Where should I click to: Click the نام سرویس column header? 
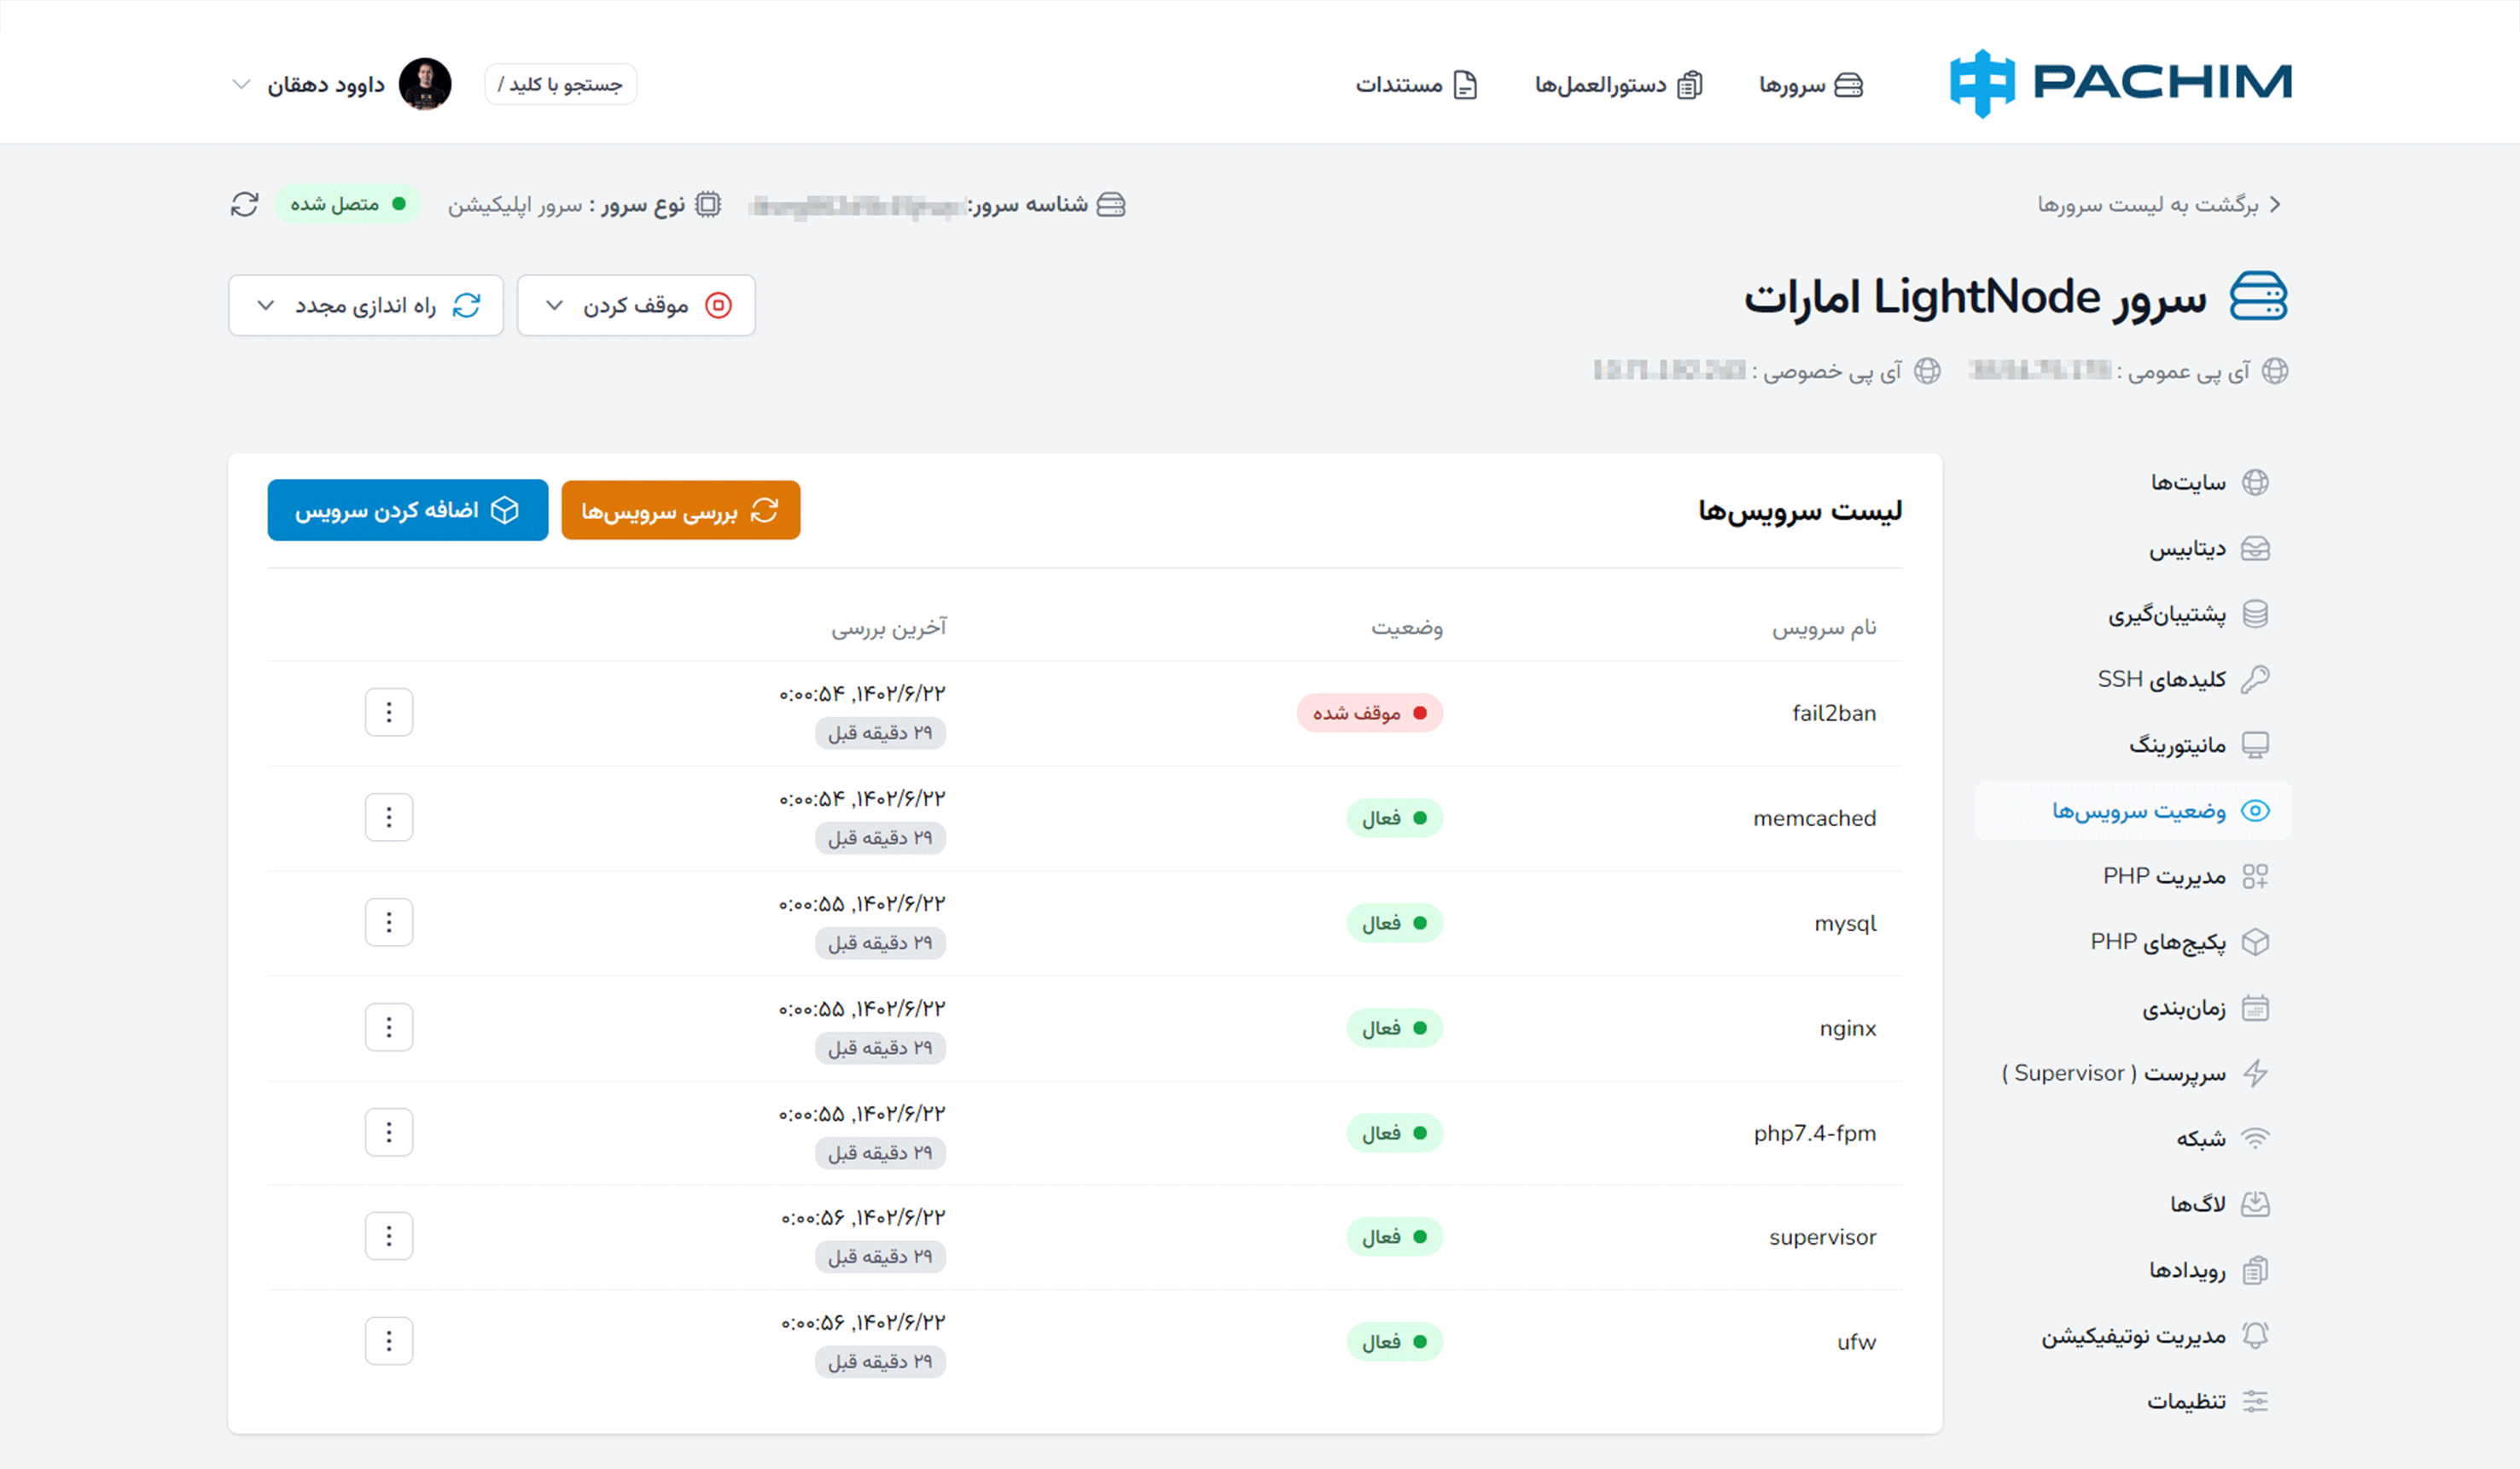(1825, 627)
